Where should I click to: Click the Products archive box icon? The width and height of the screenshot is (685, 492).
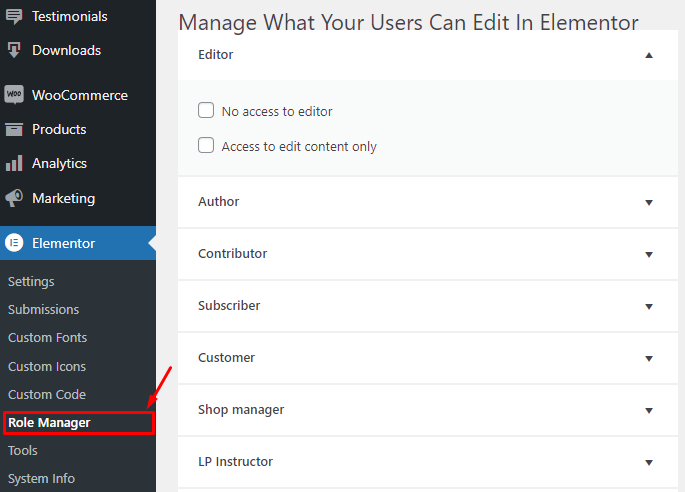coord(14,129)
